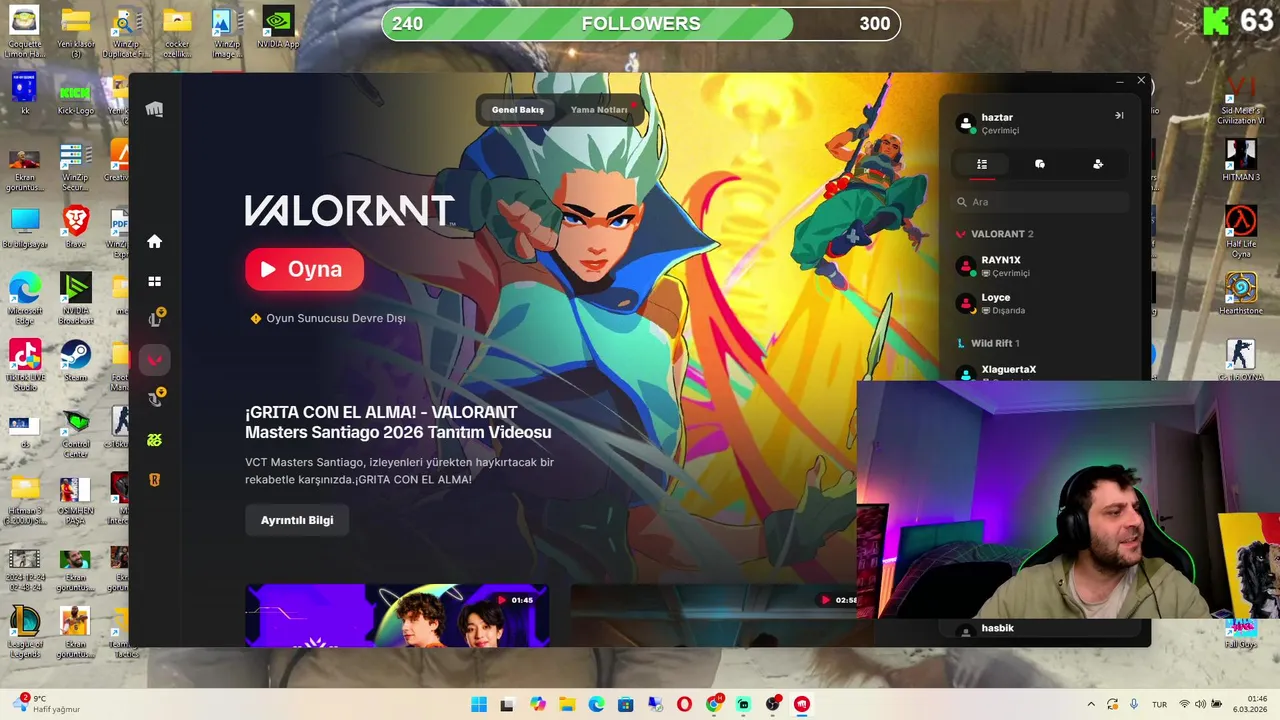
Task: Select League of Legends in the sidebar
Action: click(154, 319)
